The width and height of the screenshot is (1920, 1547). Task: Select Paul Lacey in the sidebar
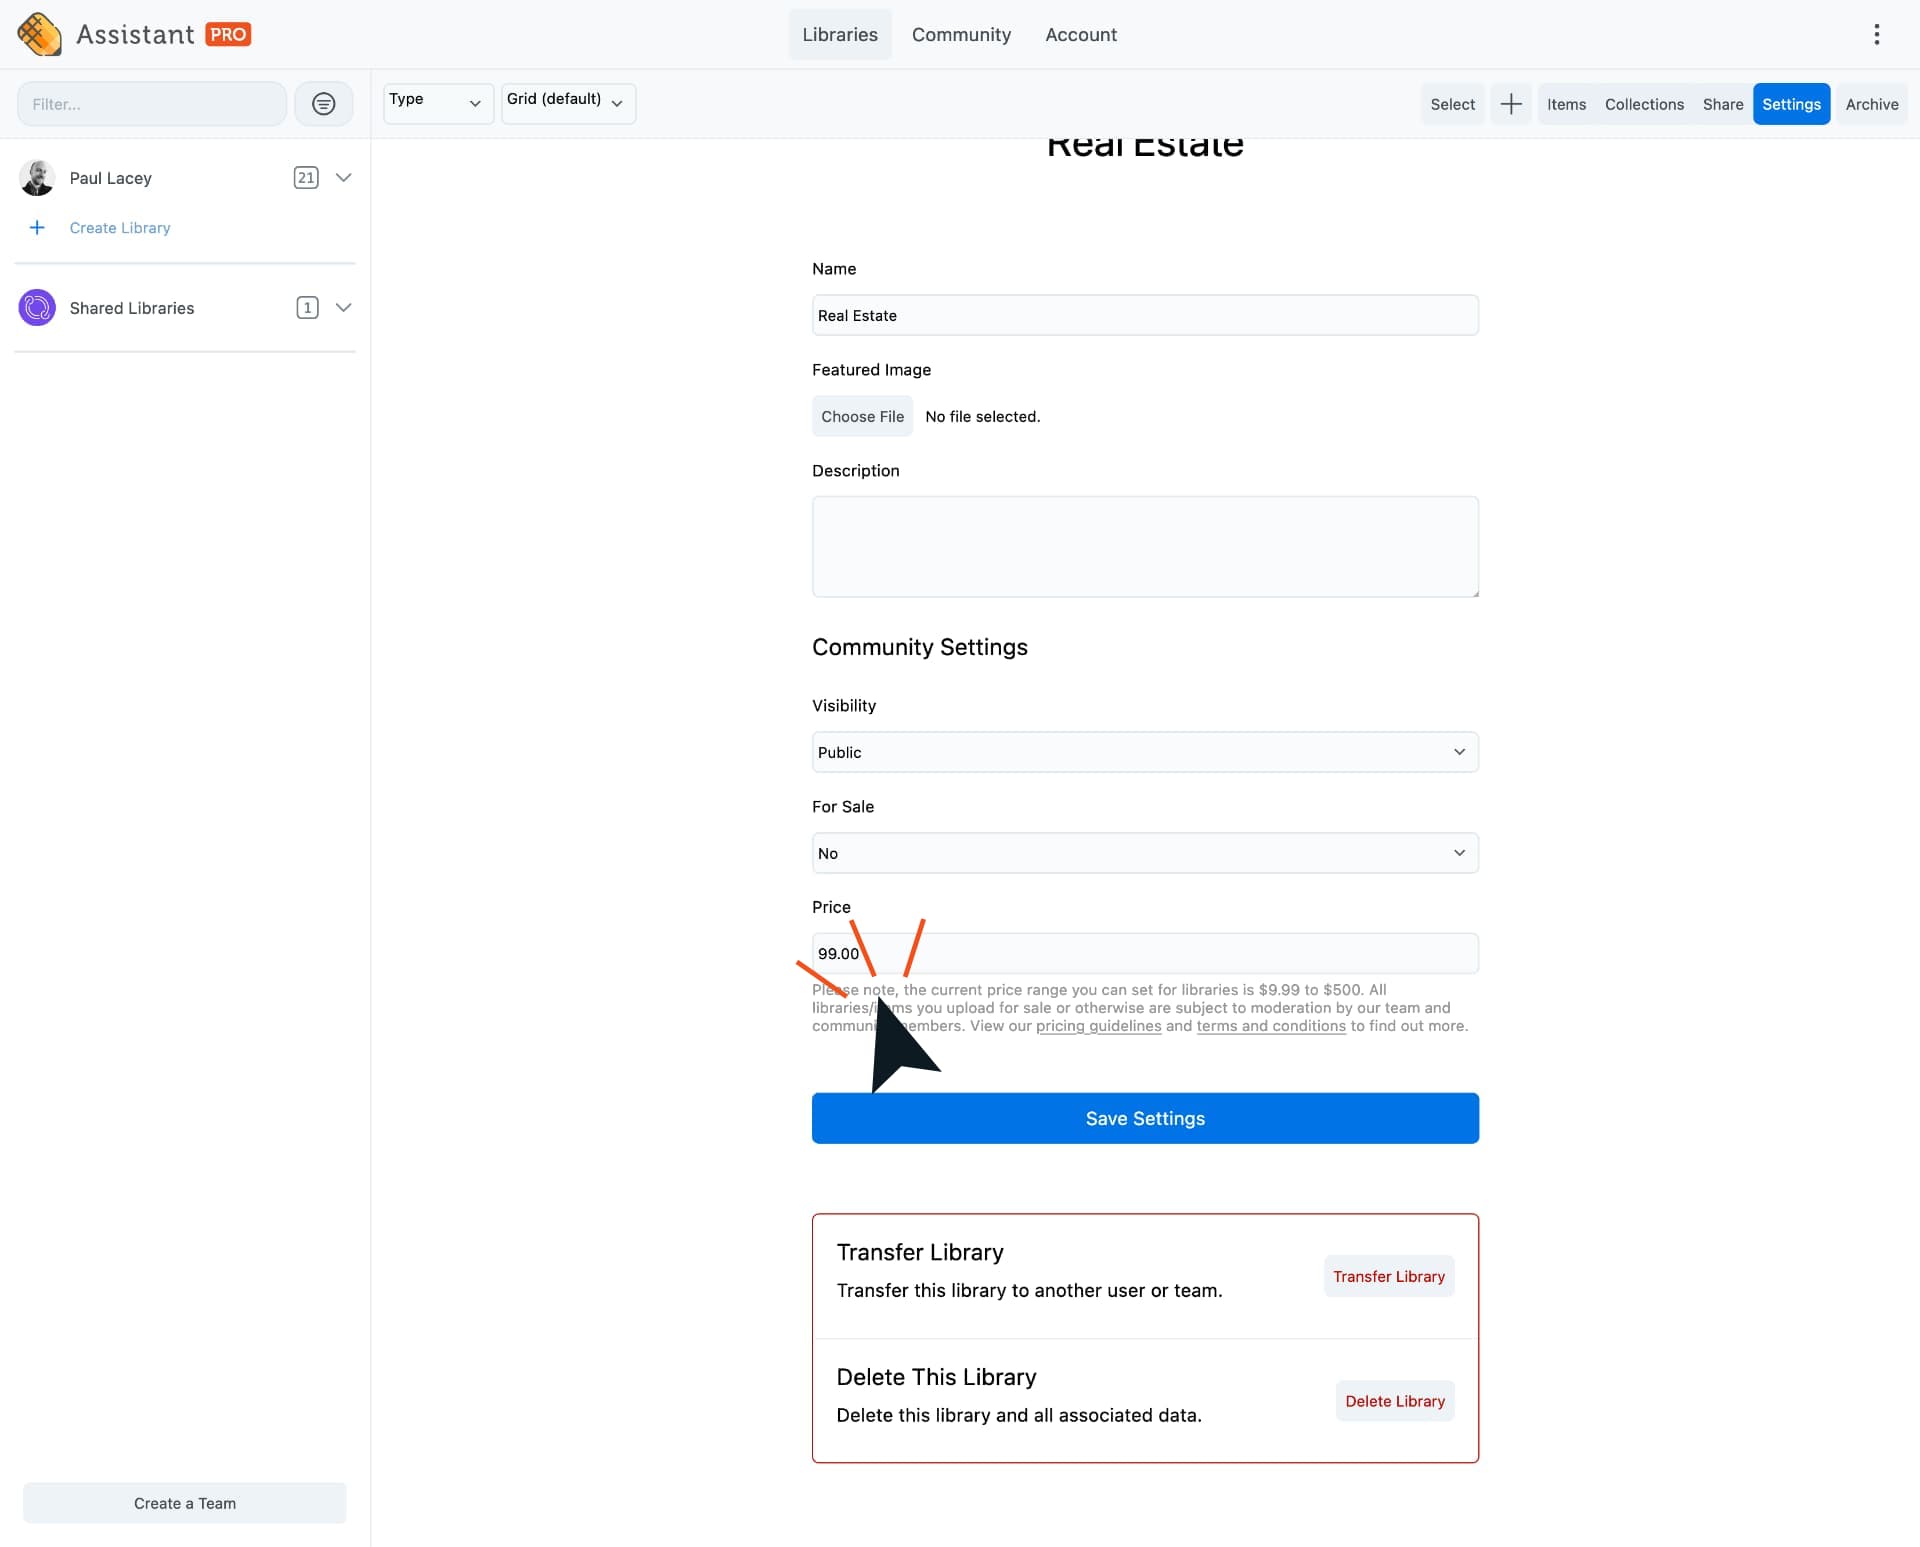110,178
